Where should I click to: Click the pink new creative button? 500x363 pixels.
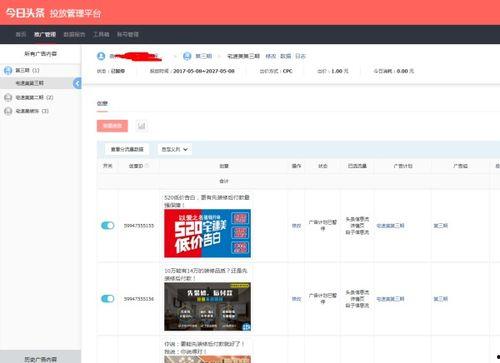pyautogui.click(x=112, y=126)
